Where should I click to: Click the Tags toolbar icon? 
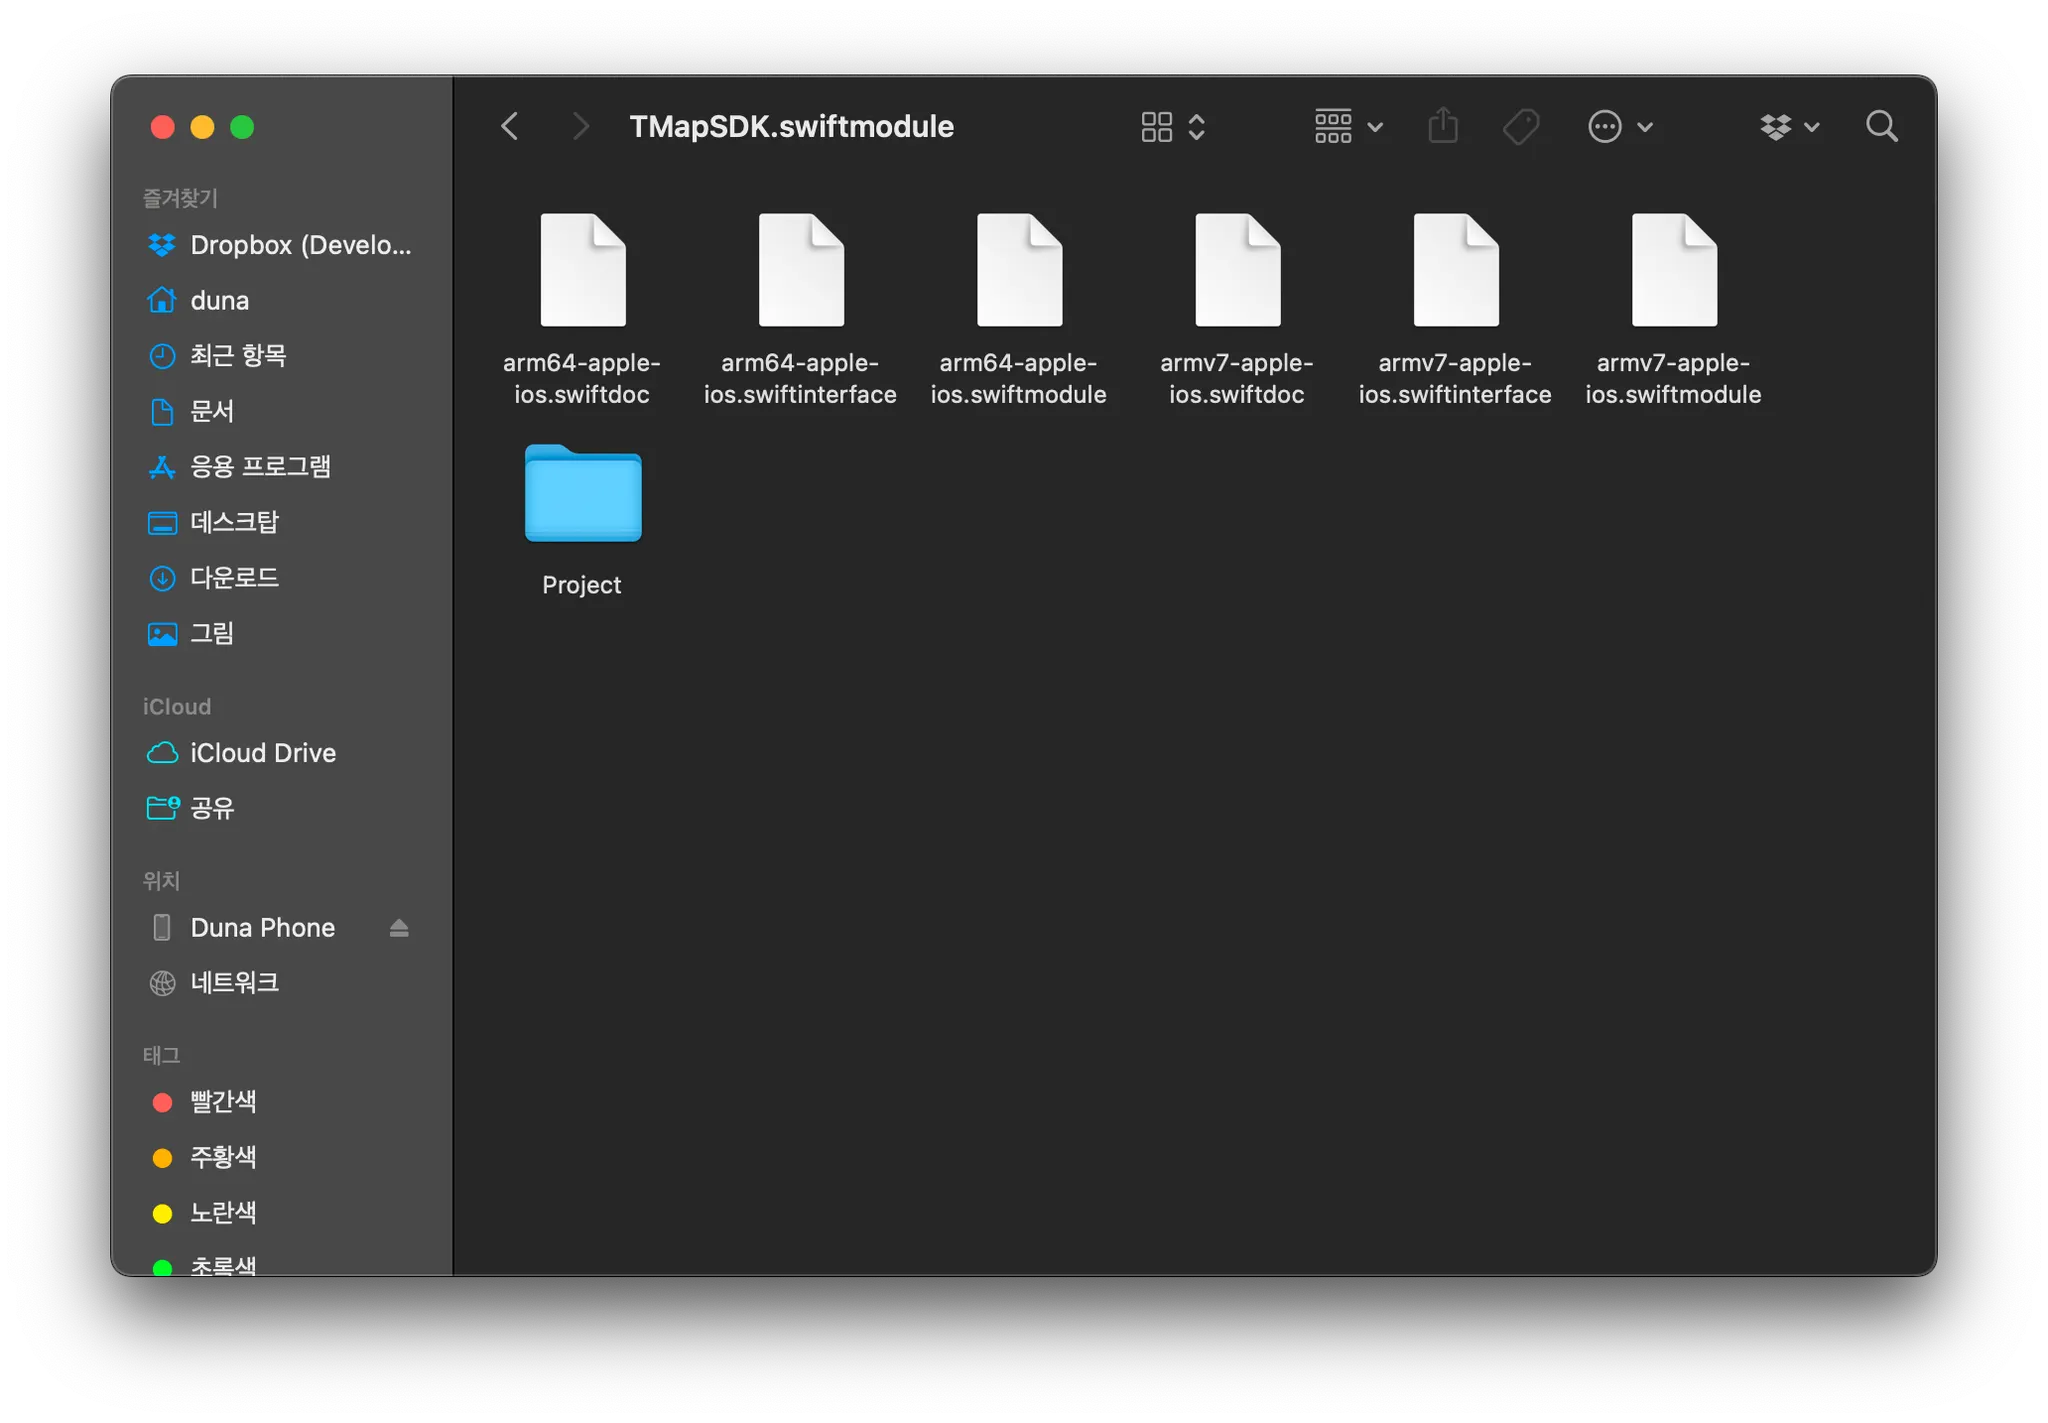[1521, 127]
